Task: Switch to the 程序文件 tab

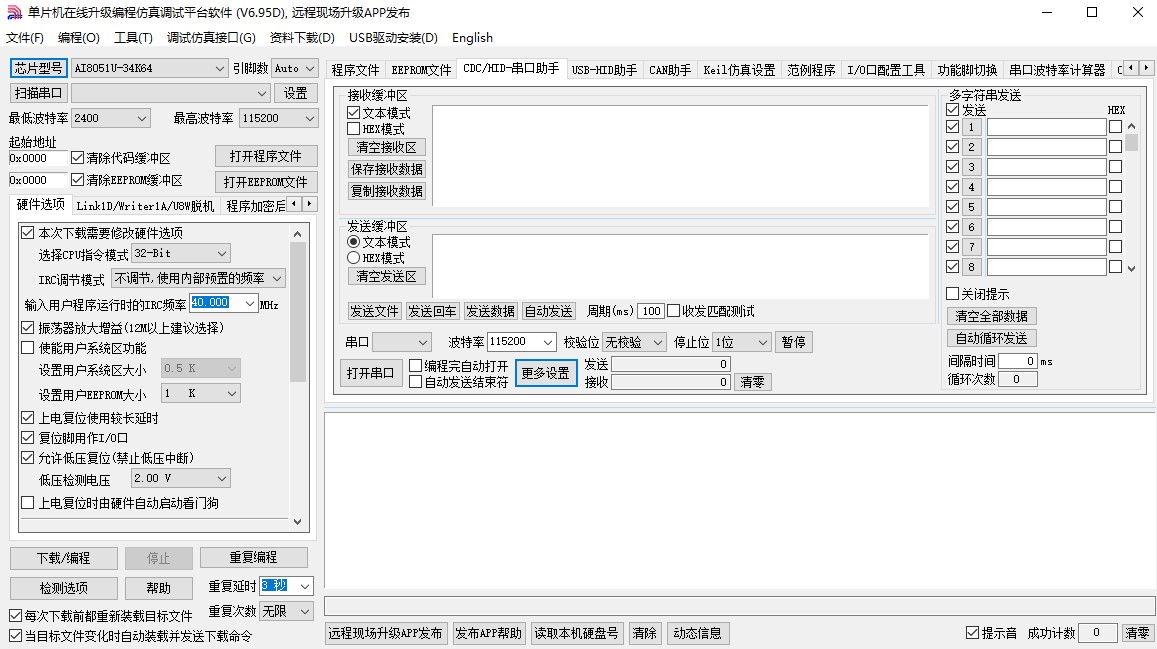Action: [355, 70]
